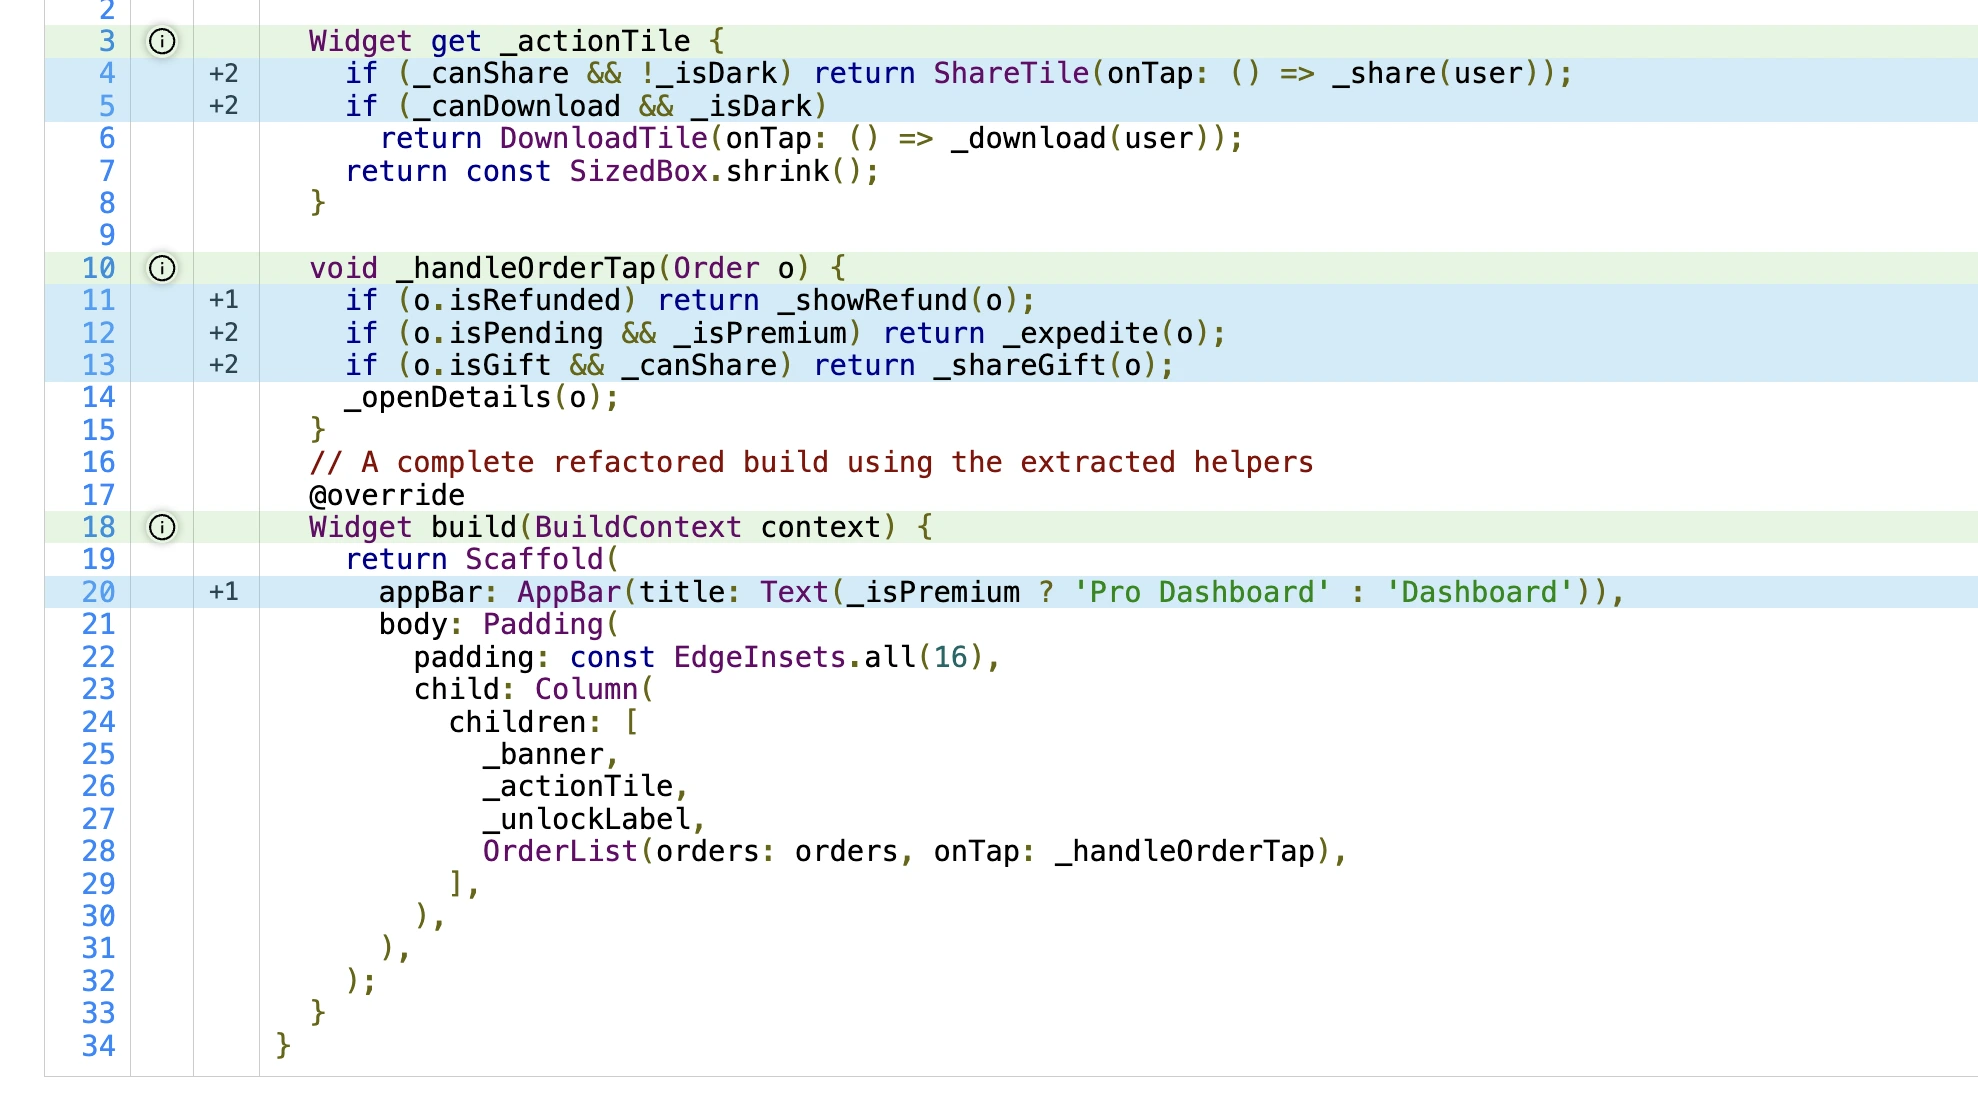
Task: Click the +2 badge on line 5
Action: tap(224, 106)
